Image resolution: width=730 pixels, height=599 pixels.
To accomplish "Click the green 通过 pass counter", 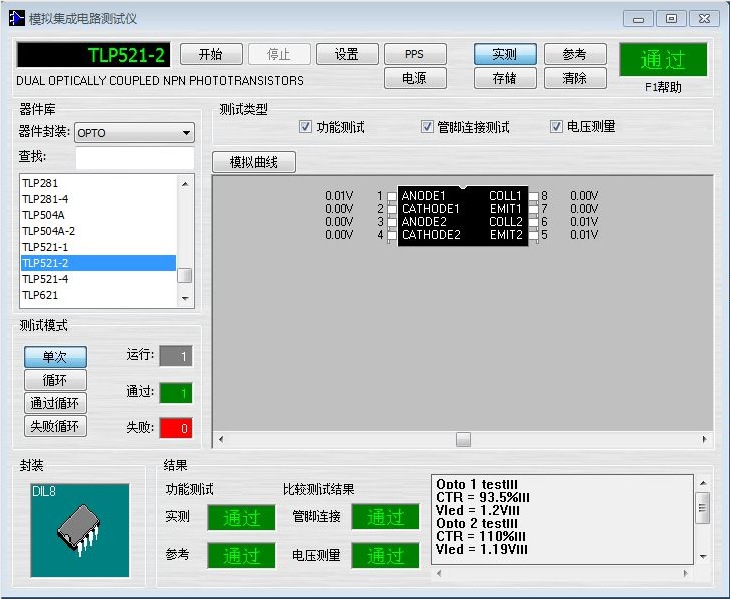I will click(176, 393).
